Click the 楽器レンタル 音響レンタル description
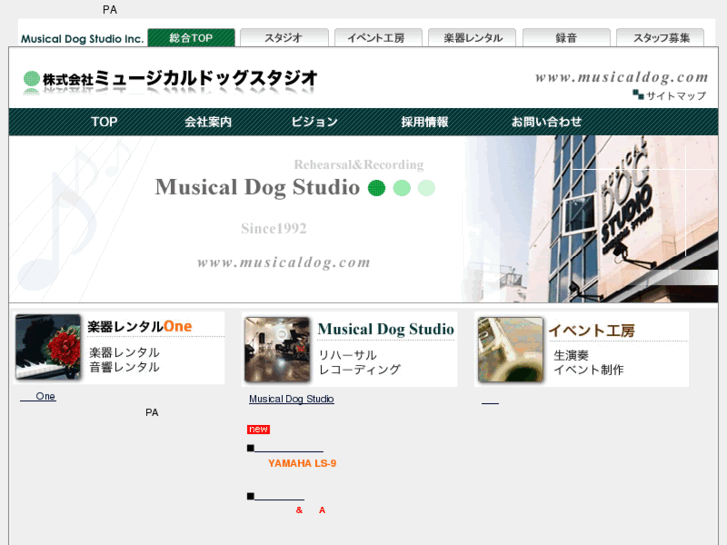This screenshot has height=545, width=727. 124,360
